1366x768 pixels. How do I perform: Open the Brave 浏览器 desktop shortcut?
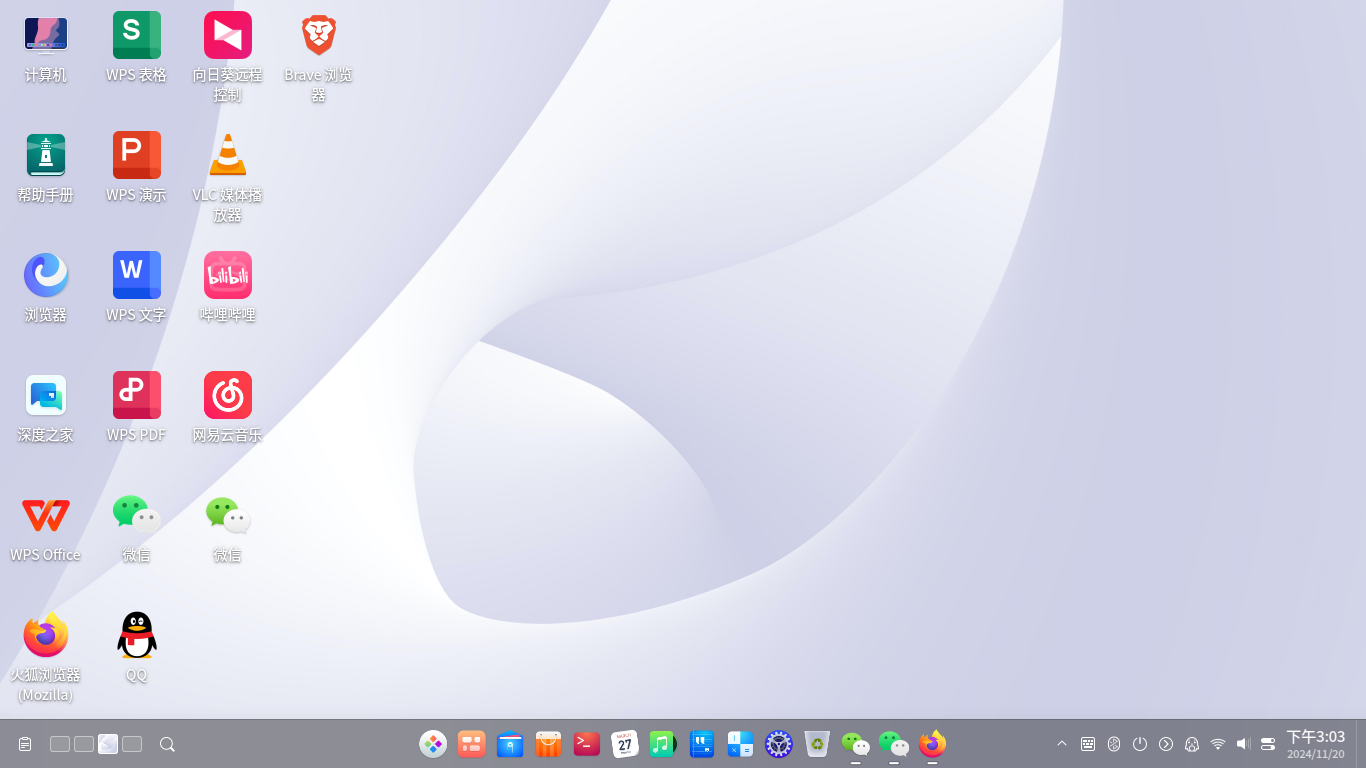click(319, 35)
